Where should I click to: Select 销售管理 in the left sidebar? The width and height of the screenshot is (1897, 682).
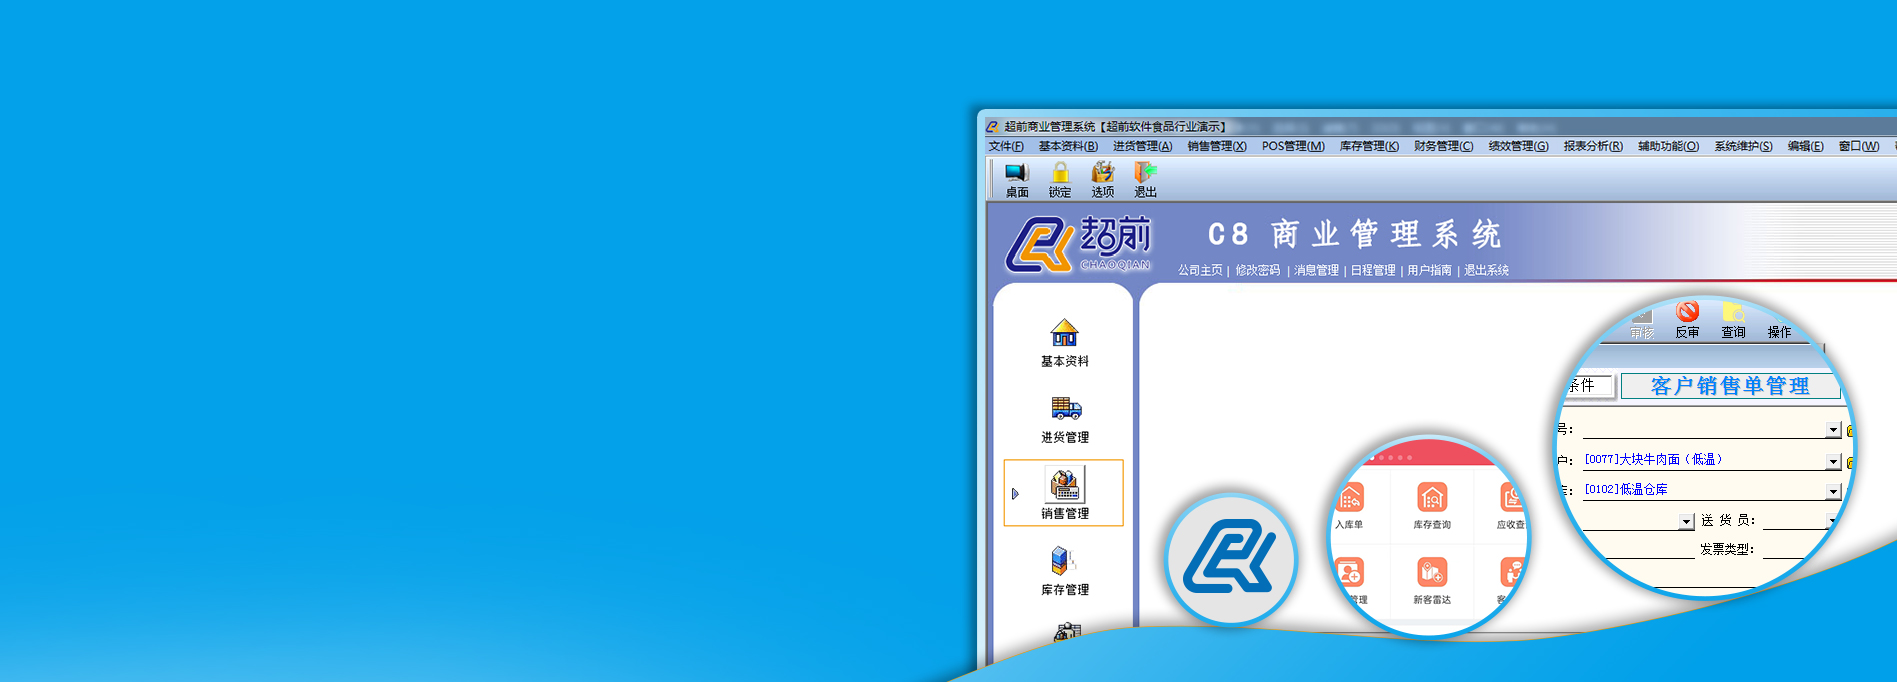1065,493
